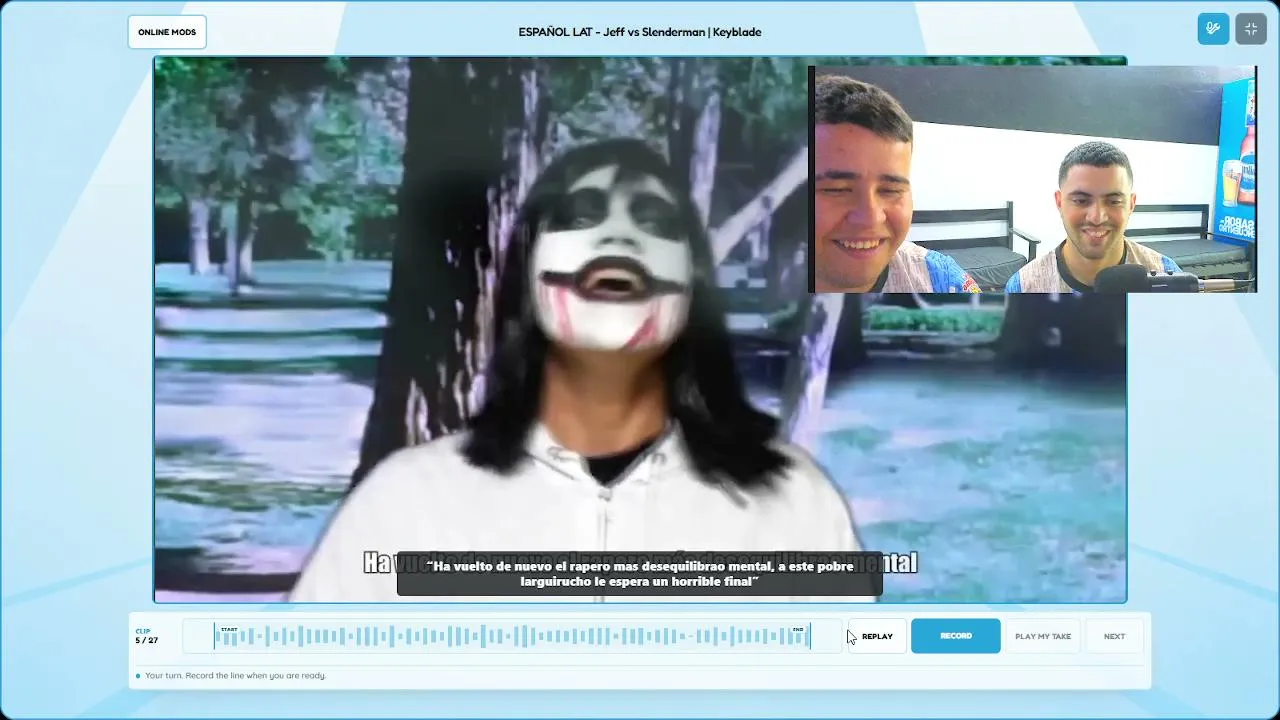This screenshot has width=1280, height=720.
Task: Open the microphone settings icon
Action: click(x=1213, y=29)
